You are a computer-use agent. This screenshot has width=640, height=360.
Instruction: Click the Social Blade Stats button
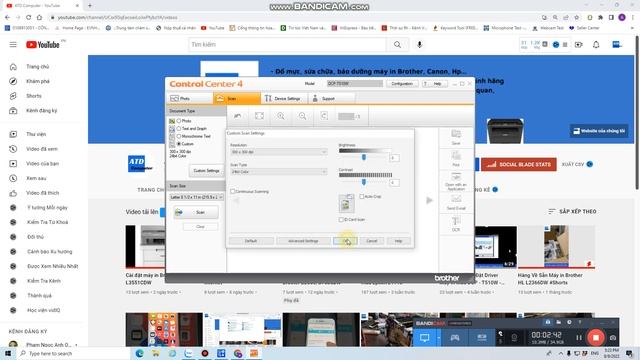point(519,164)
